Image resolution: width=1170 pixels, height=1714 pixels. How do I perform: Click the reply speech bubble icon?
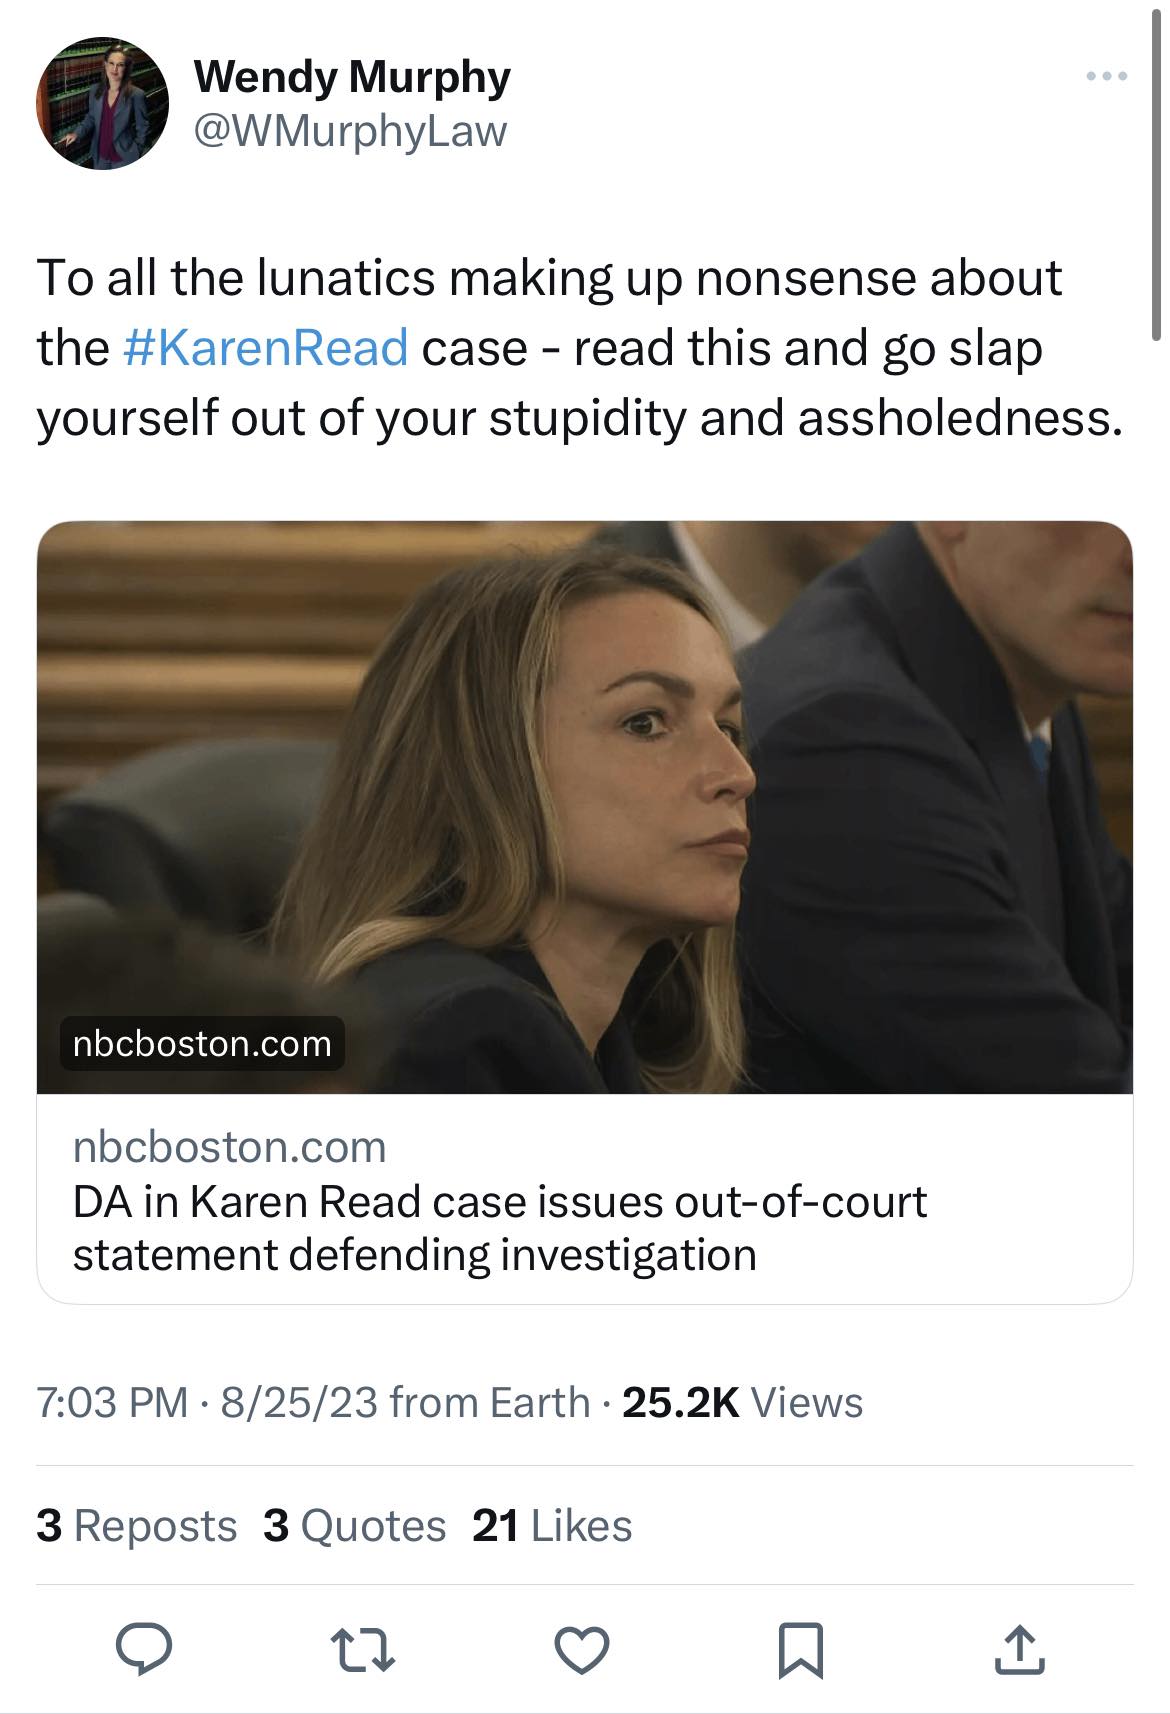(143, 1649)
